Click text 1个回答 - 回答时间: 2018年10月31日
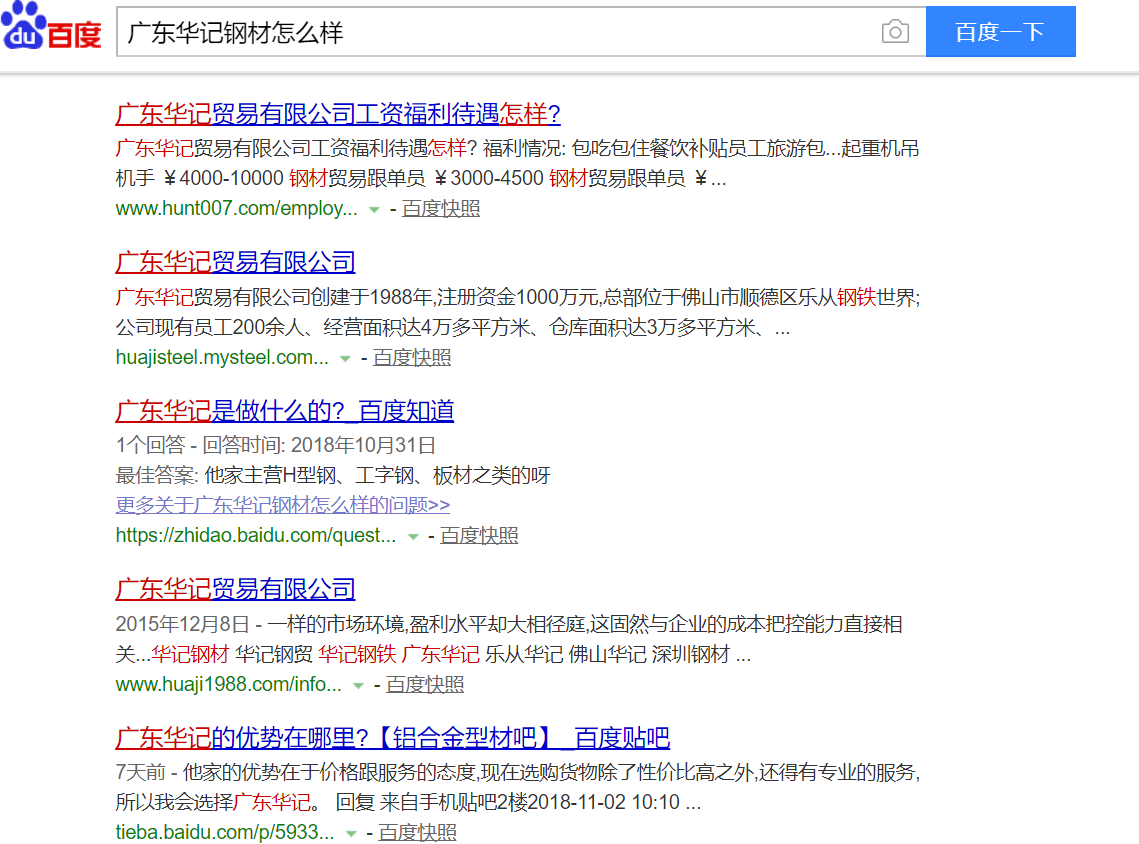The height and width of the screenshot is (844, 1139). (276, 445)
